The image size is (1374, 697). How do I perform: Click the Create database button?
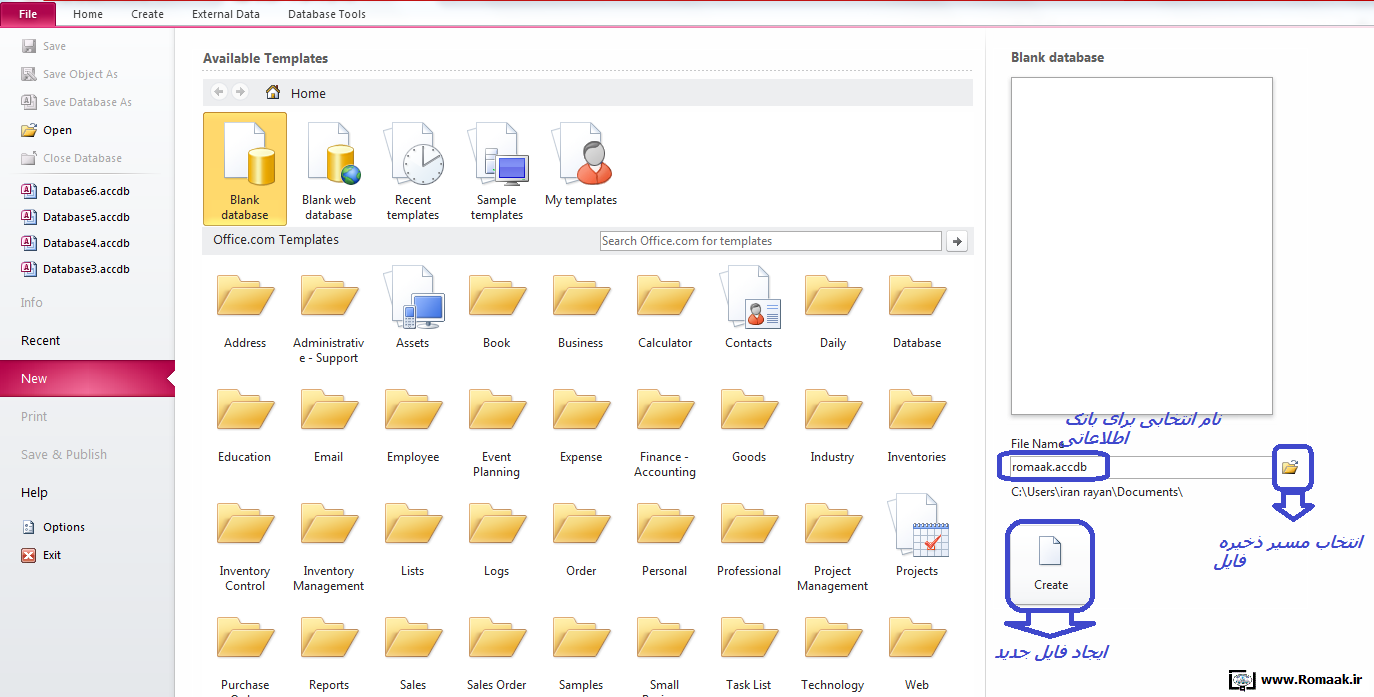click(1051, 565)
